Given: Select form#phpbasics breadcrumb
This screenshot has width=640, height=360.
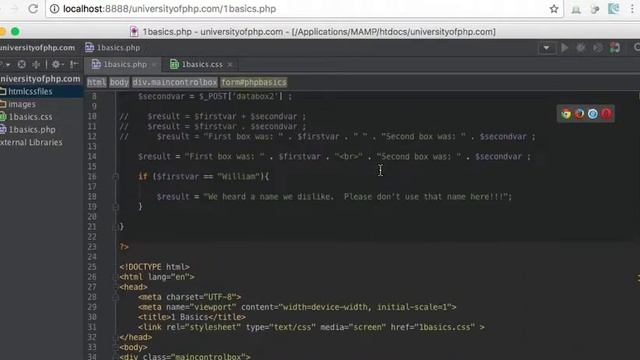Looking at the screenshot, I should coord(254,82).
